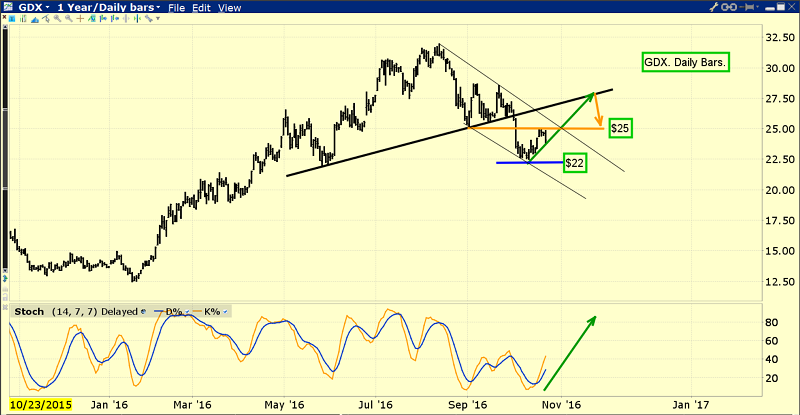Click the first magnifier zoom icon
The width and height of the screenshot is (800, 415).
(57, 18)
